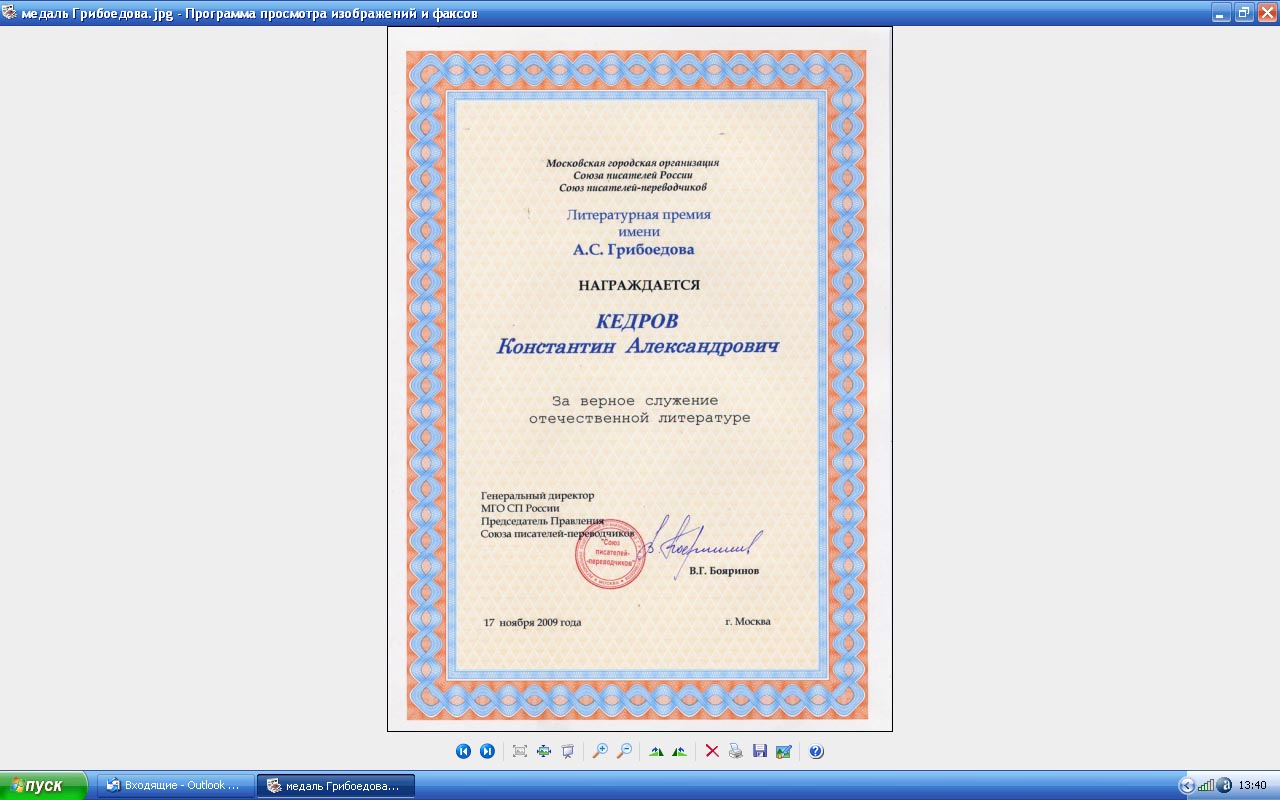Click the медаль Грибоедова taskbar button
This screenshot has width=1280, height=800.
click(335, 786)
